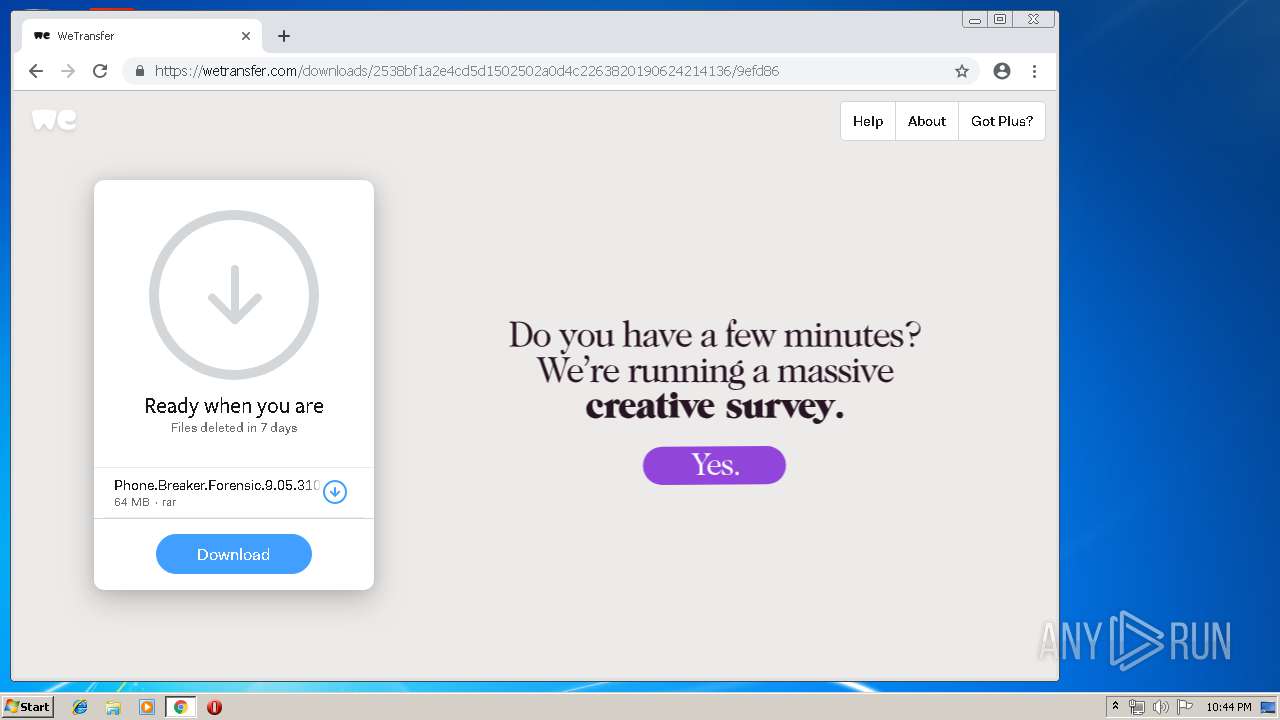
Task: Click the 'creative survey.' headline text
Action: pos(714,406)
